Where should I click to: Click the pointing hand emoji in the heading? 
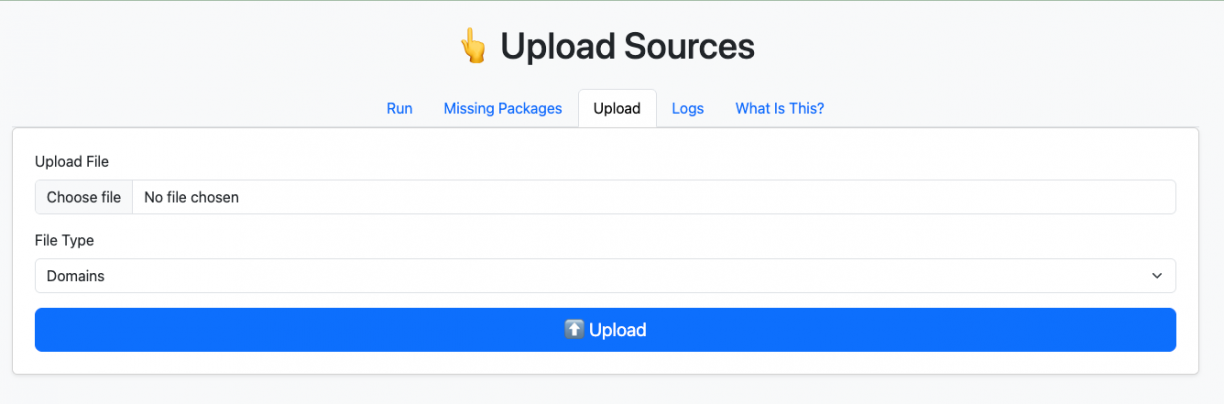click(473, 47)
